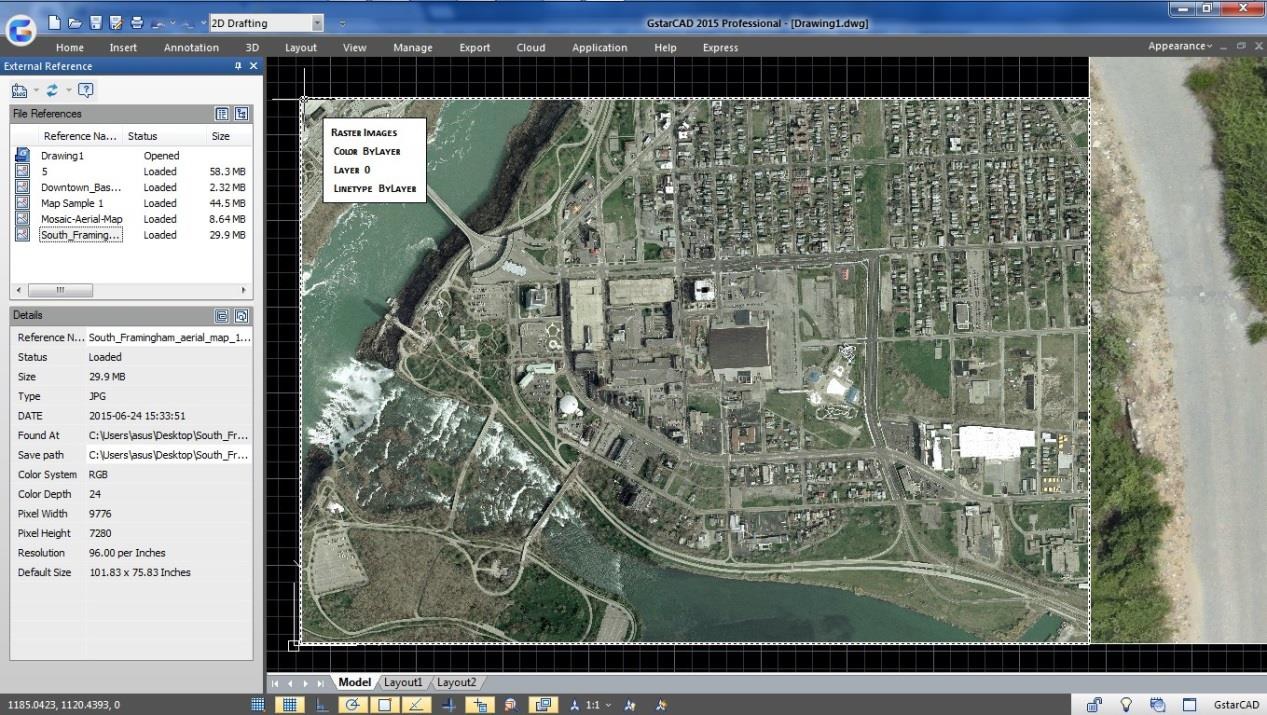Switch to the Layout1 tab
The width and height of the screenshot is (1267, 715).
click(403, 682)
